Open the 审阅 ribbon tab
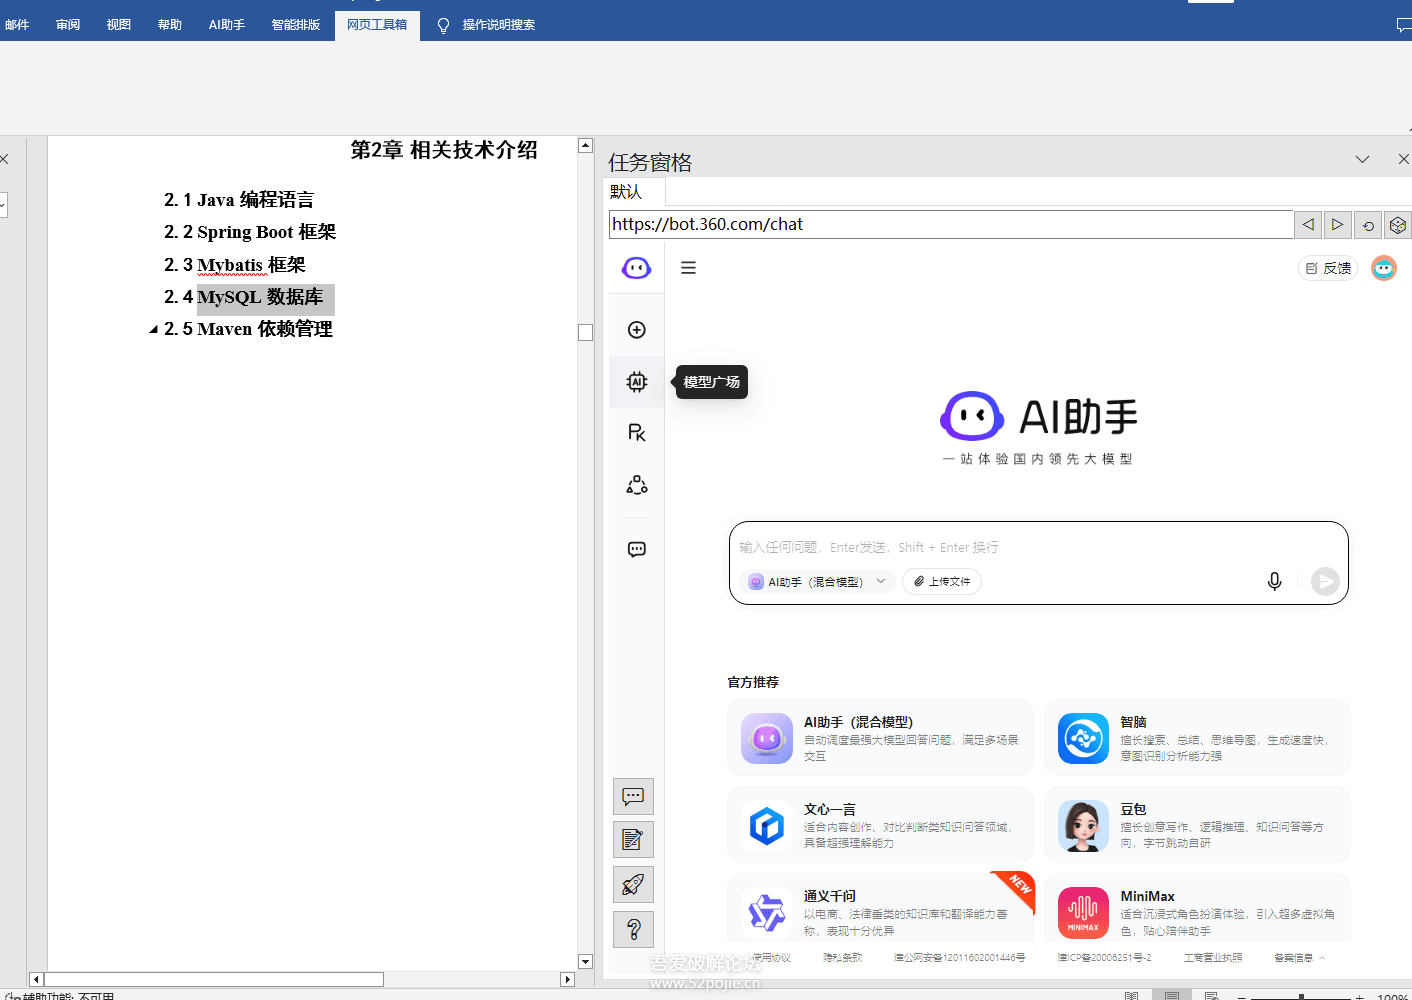This screenshot has width=1412, height=1000. coord(68,25)
